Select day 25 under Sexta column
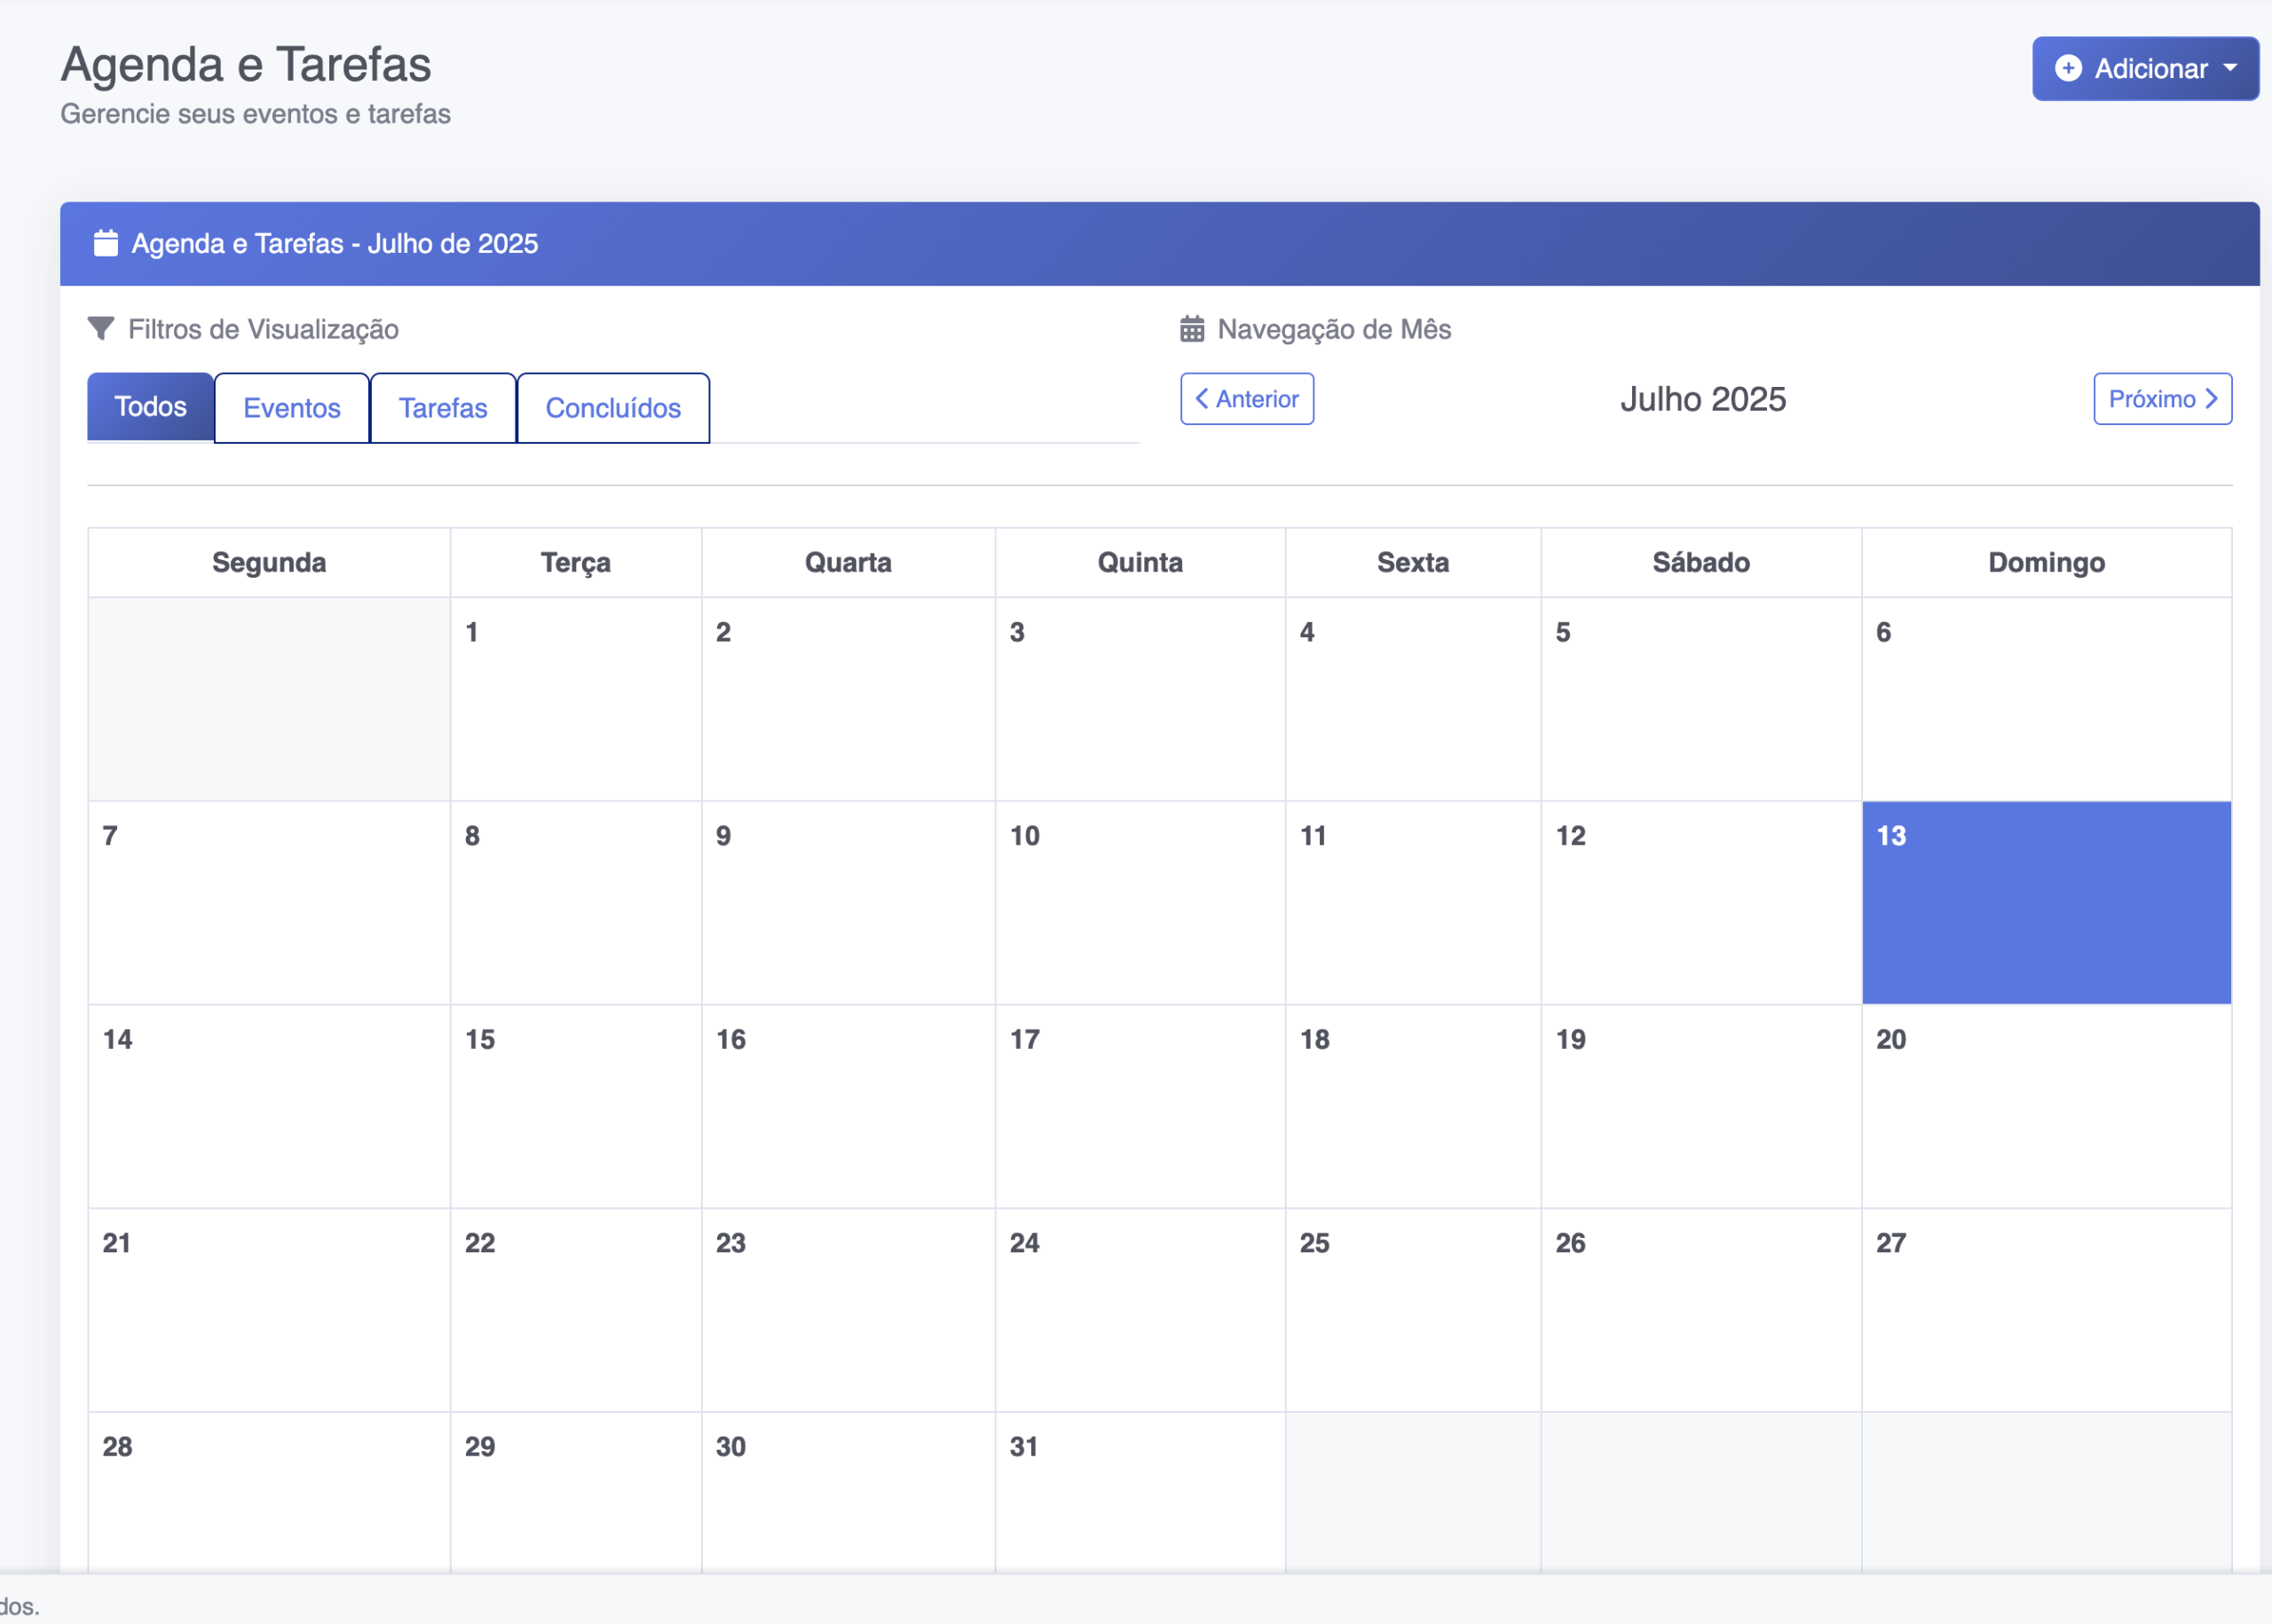Image resolution: width=2272 pixels, height=1624 pixels. click(x=1413, y=1310)
